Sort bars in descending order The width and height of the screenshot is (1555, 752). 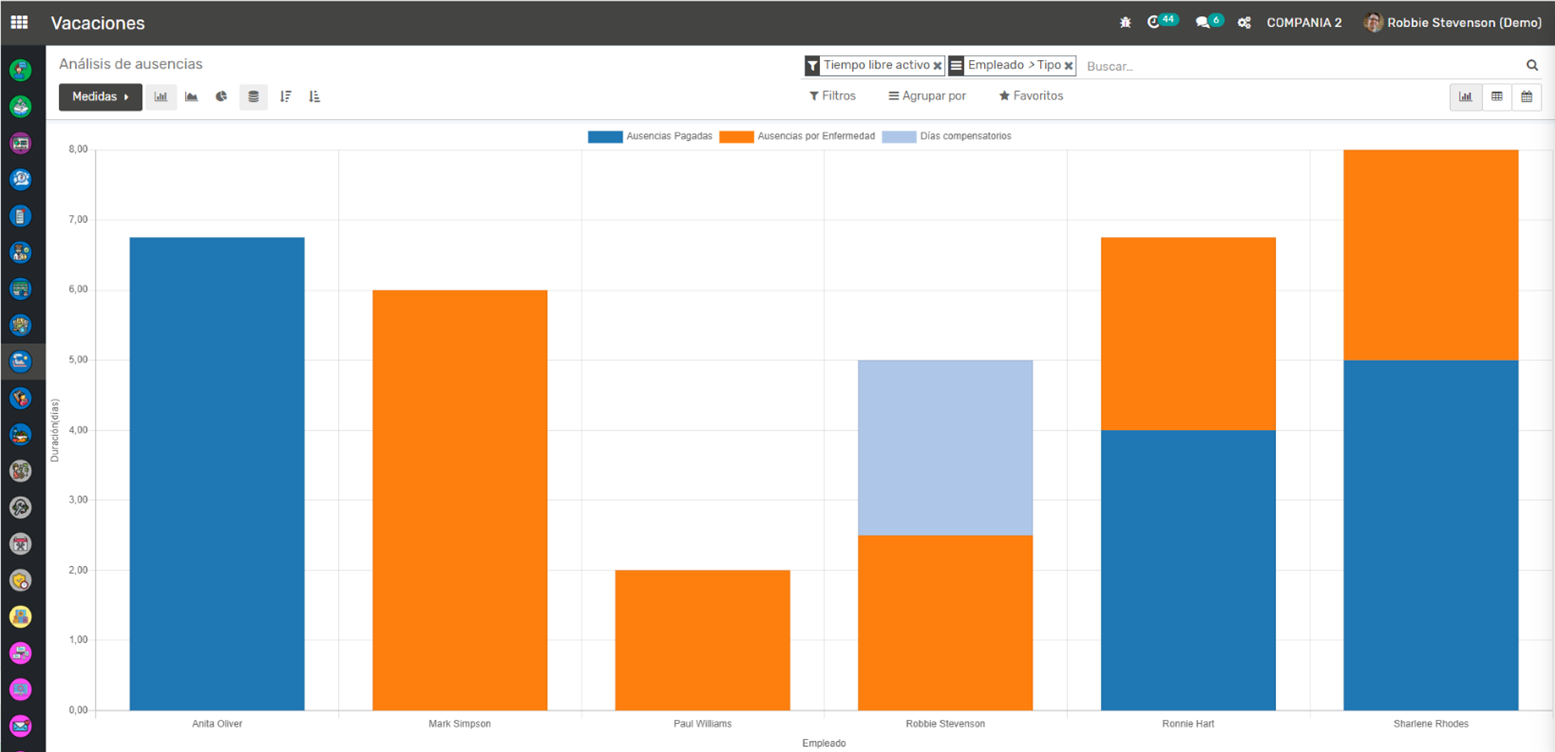(286, 97)
